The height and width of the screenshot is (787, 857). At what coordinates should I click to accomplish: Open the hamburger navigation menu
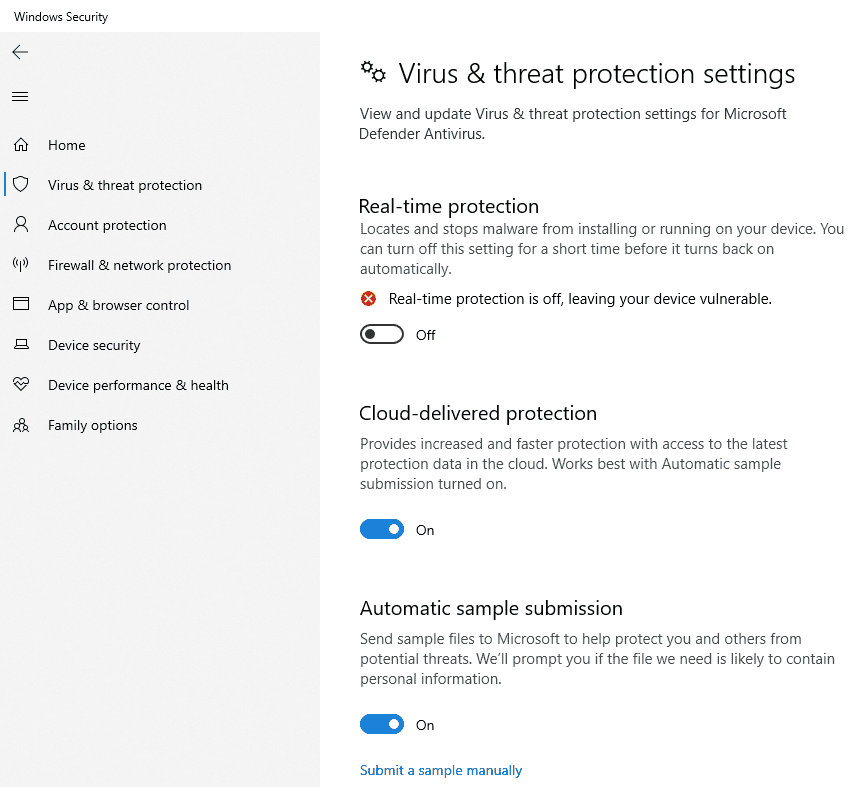tap(20, 97)
